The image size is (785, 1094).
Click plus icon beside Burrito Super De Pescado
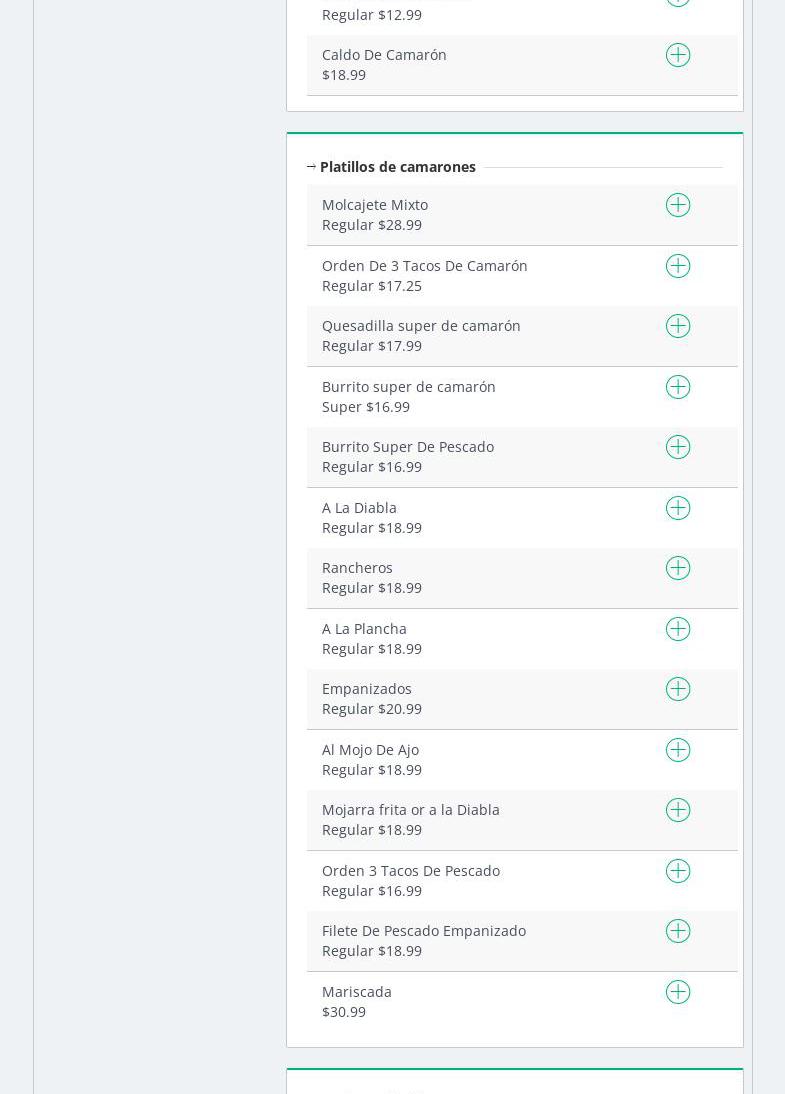pyautogui.click(x=678, y=447)
